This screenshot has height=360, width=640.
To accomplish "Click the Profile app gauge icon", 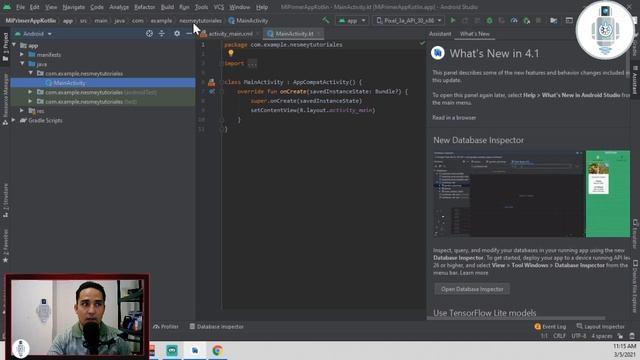I will 514,20.
